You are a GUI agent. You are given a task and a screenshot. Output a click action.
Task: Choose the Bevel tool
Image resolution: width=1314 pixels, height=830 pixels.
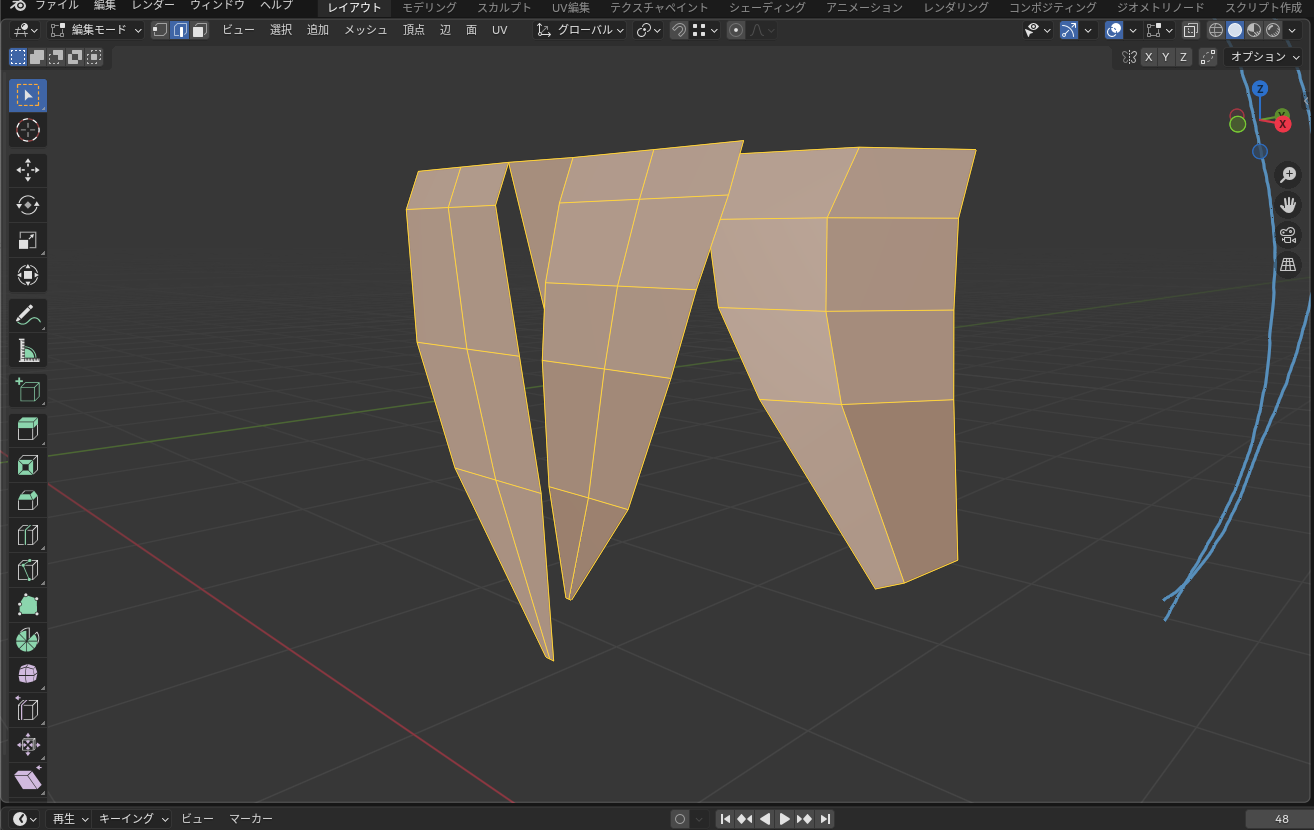coord(28,500)
